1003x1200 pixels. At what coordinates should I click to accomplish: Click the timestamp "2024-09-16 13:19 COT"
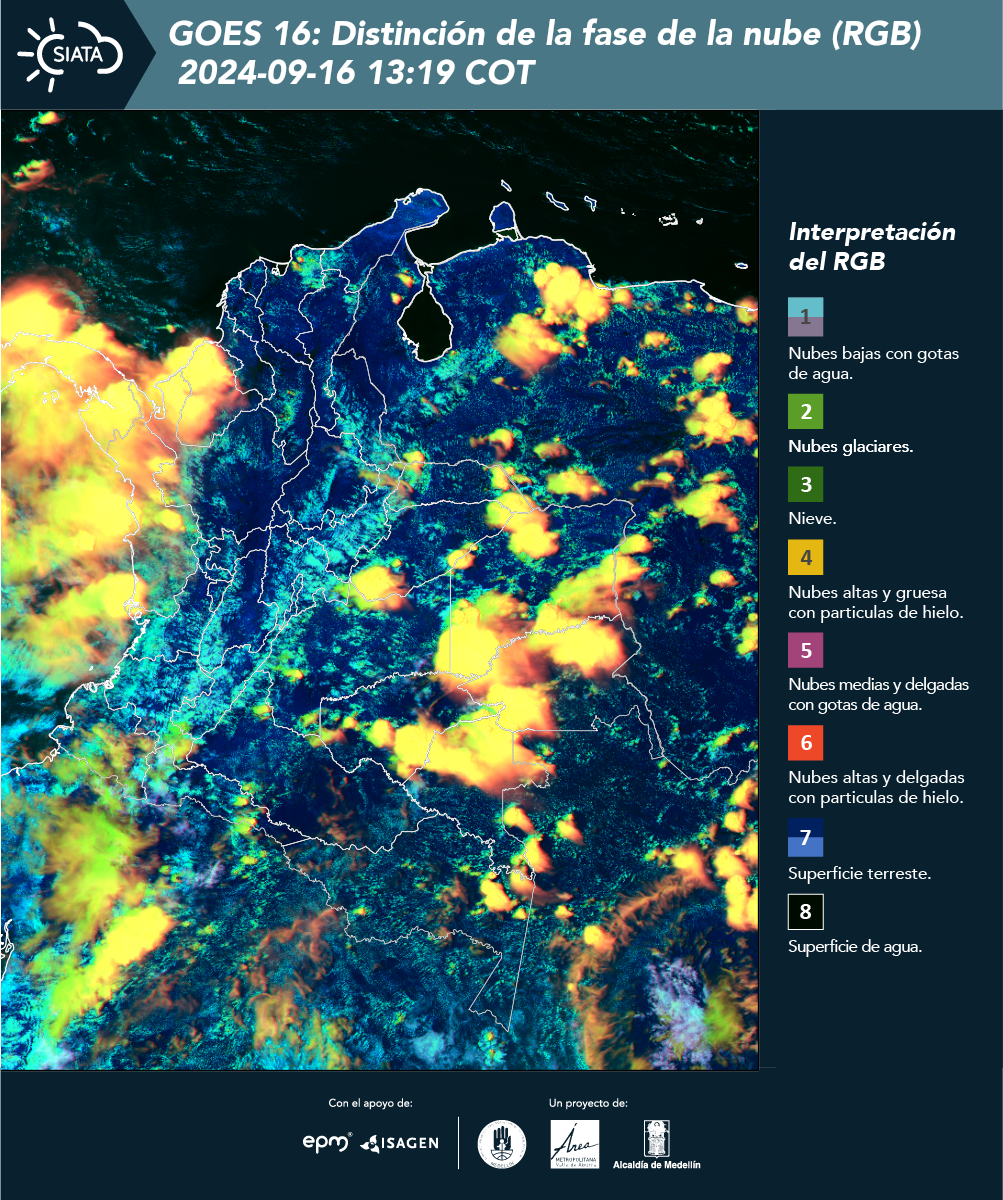pyautogui.click(x=357, y=73)
